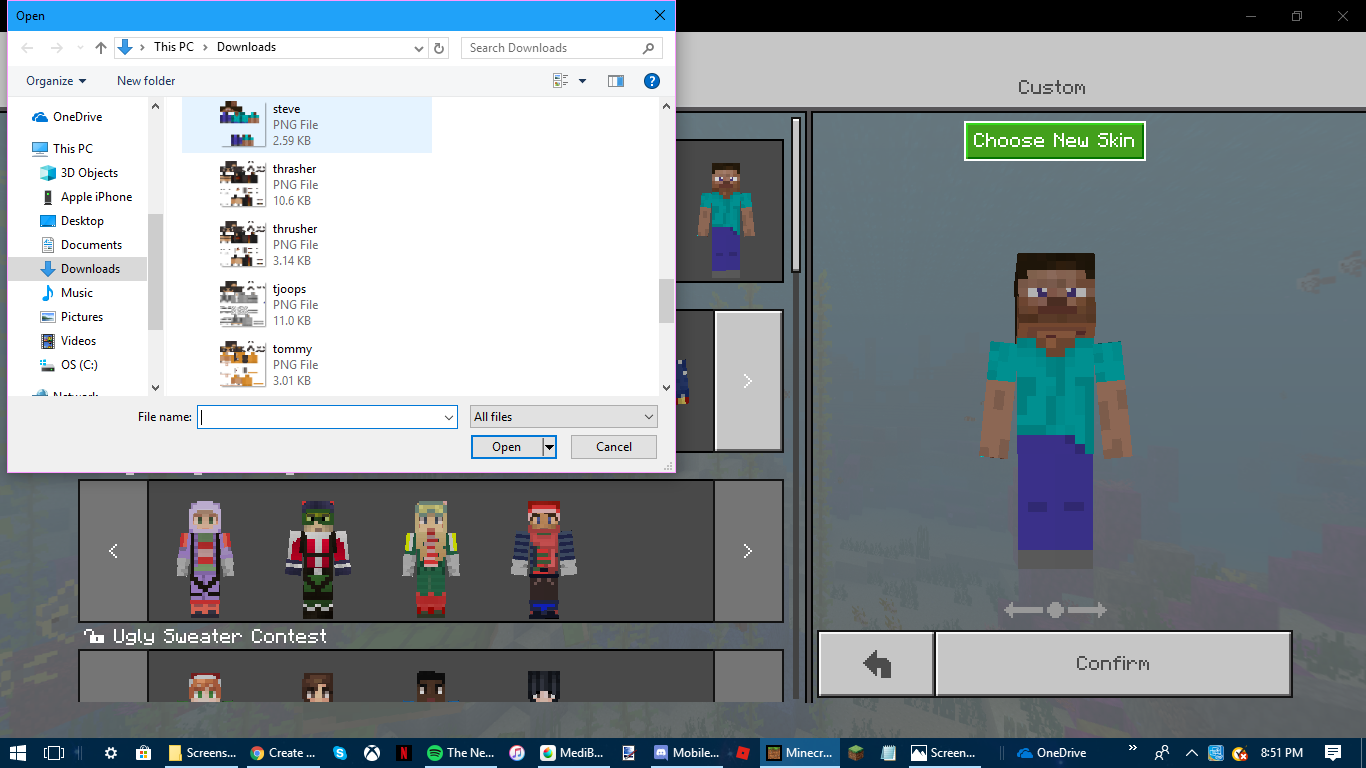Open Settings gear on taskbar
Screen dimensions: 1366x768
point(111,753)
